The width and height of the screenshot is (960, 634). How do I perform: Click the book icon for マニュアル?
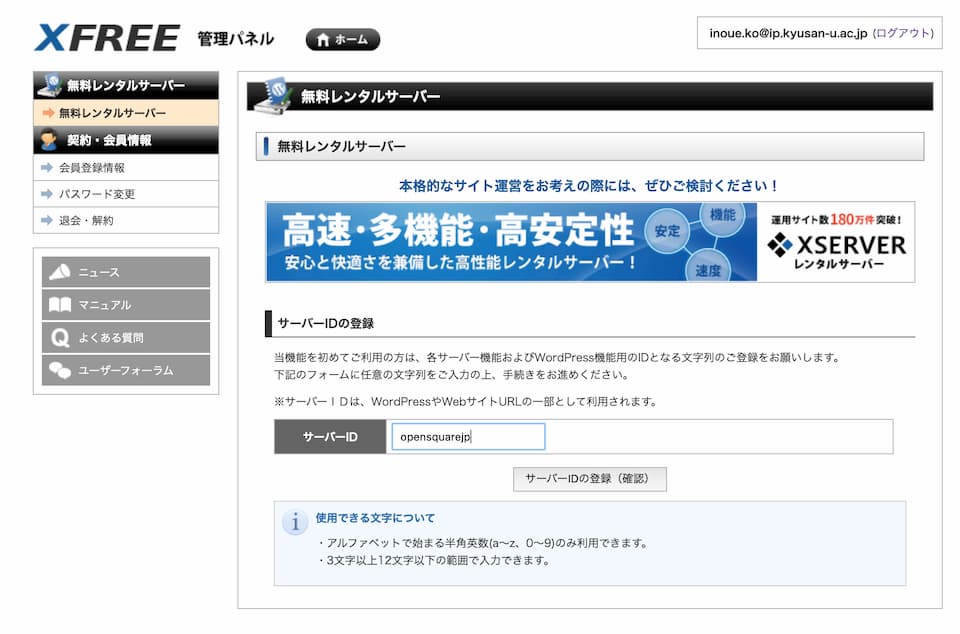pyautogui.click(x=60, y=305)
